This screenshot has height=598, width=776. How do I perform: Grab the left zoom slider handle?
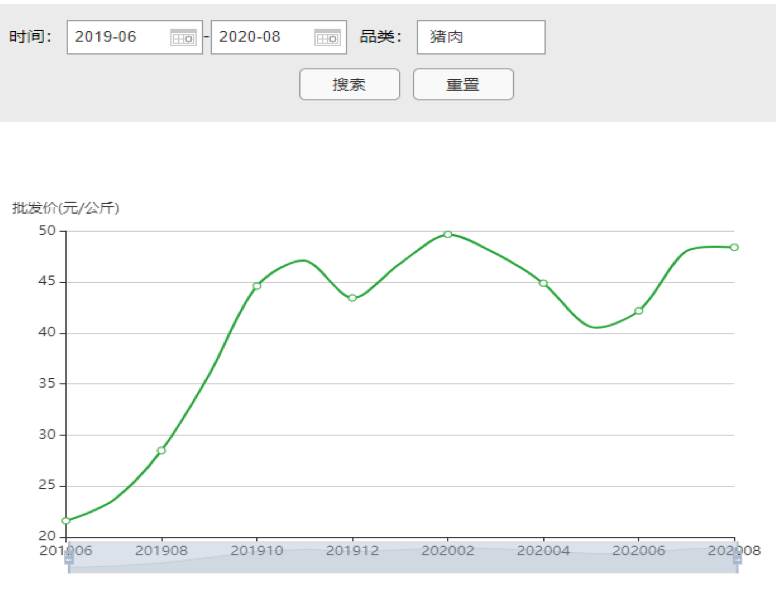(69, 557)
